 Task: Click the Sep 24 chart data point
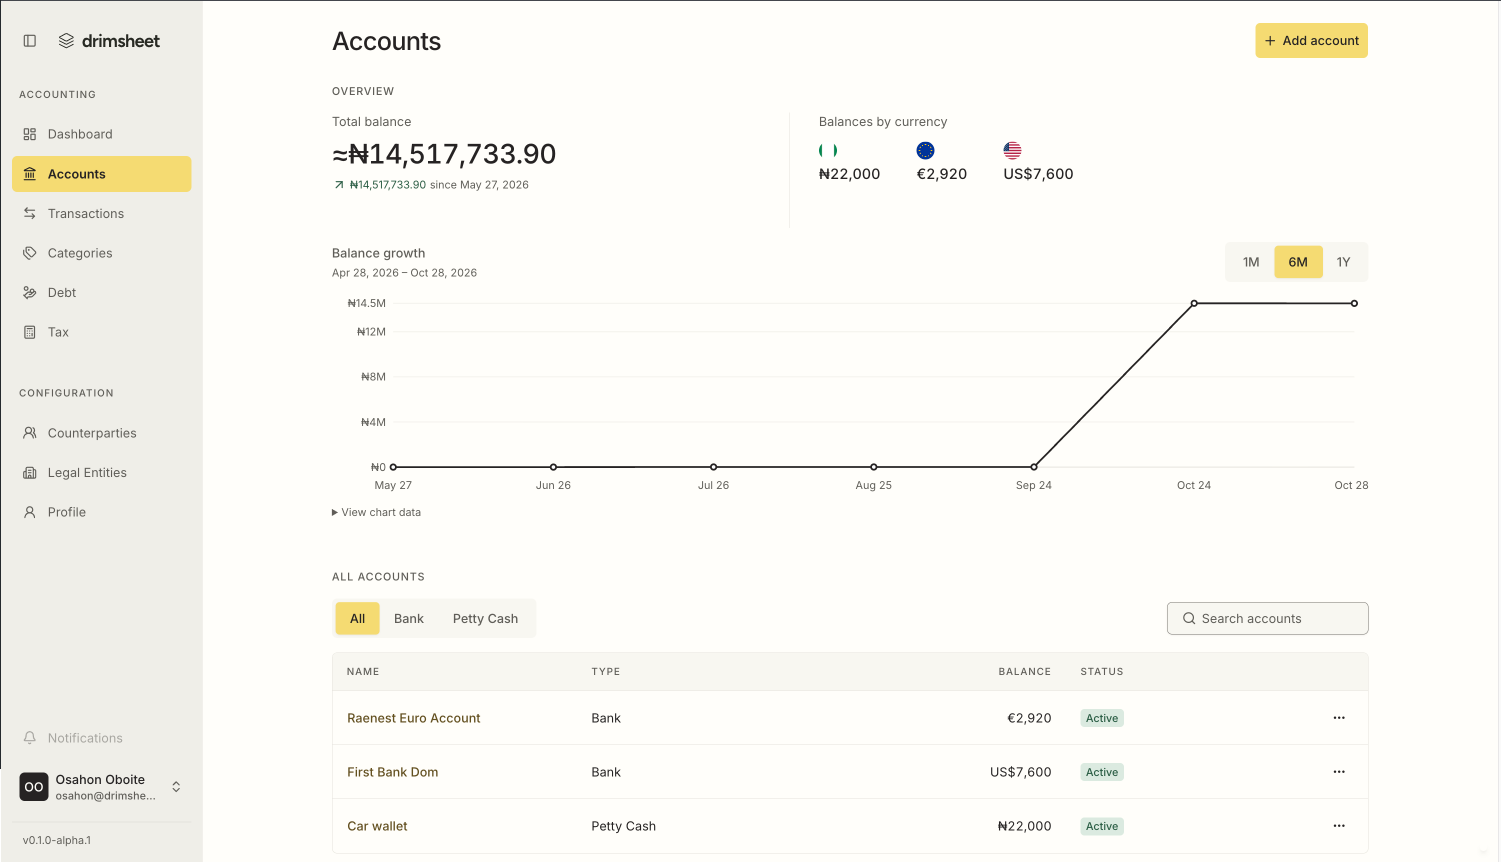(x=1034, y=467)
